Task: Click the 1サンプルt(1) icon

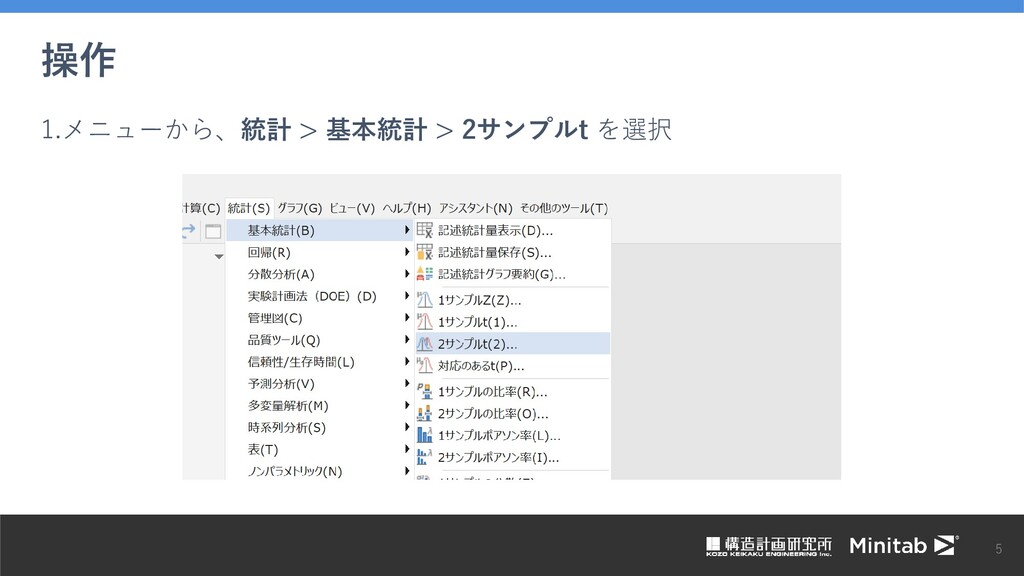Action: (424, 322)
